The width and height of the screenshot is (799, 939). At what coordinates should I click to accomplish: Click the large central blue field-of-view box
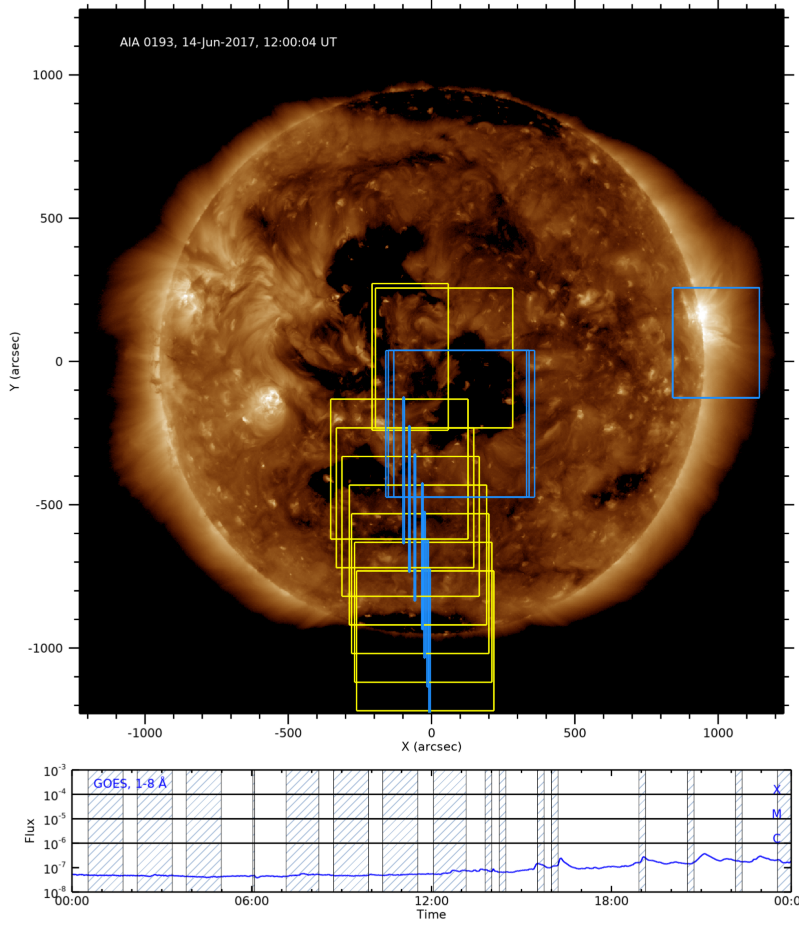click(460, 423)
